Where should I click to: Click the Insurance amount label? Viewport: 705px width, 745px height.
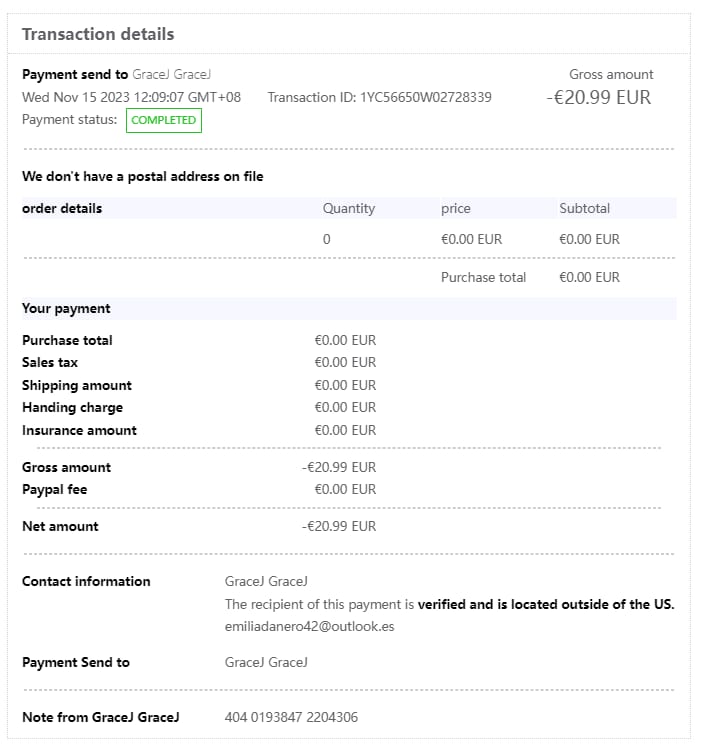[x=79, y=430]
